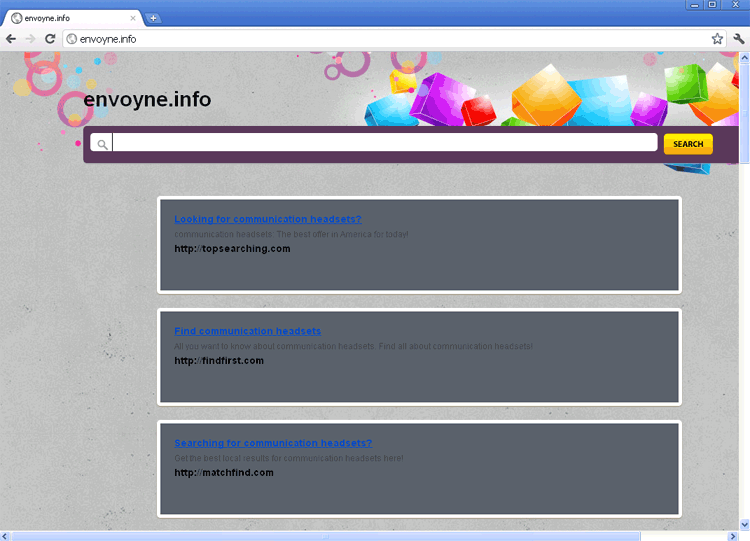Click the findfirst.com URL
The image size is (750, 541).
point(219,361)
